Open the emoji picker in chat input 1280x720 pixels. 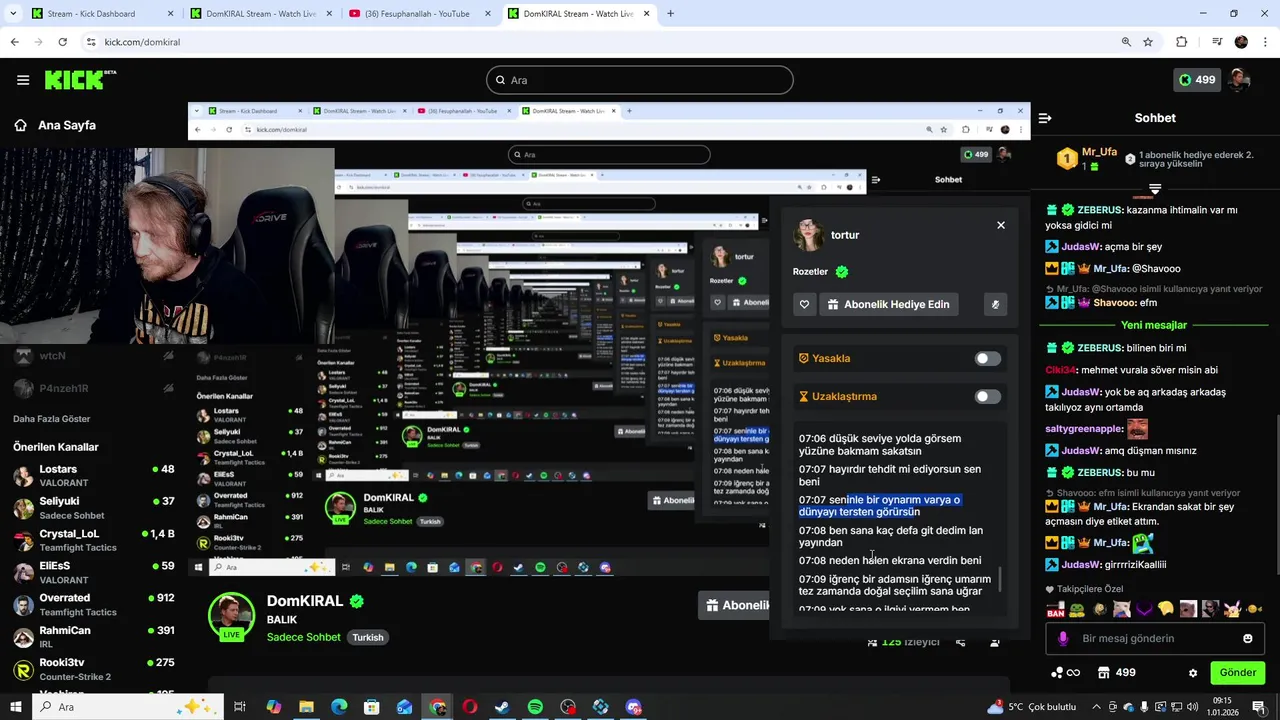(x=1248, y=638)
